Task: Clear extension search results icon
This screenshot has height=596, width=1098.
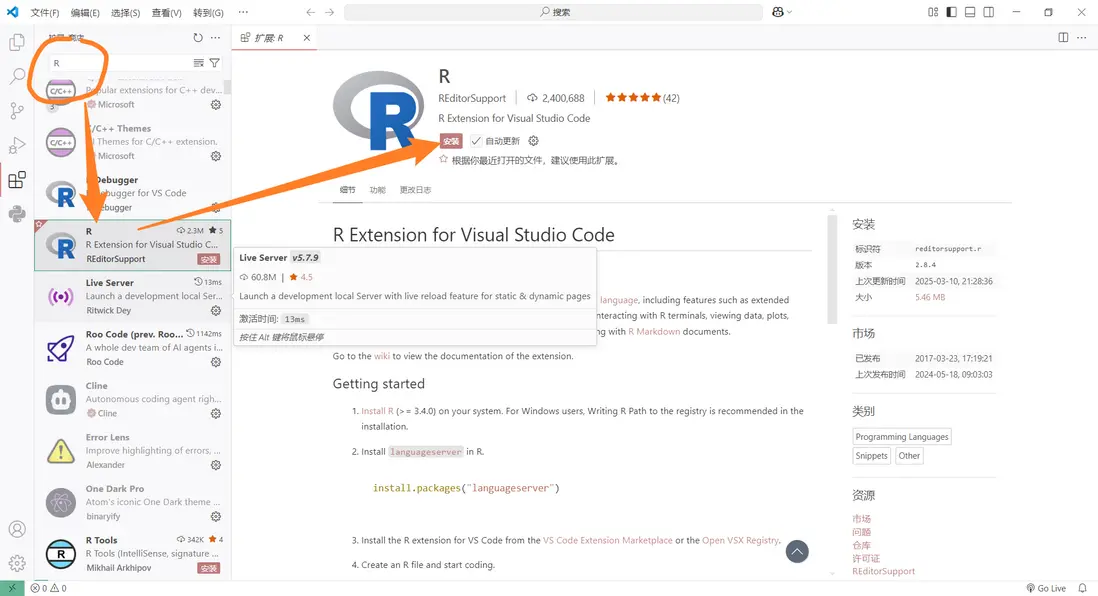Action: point(199,63)
